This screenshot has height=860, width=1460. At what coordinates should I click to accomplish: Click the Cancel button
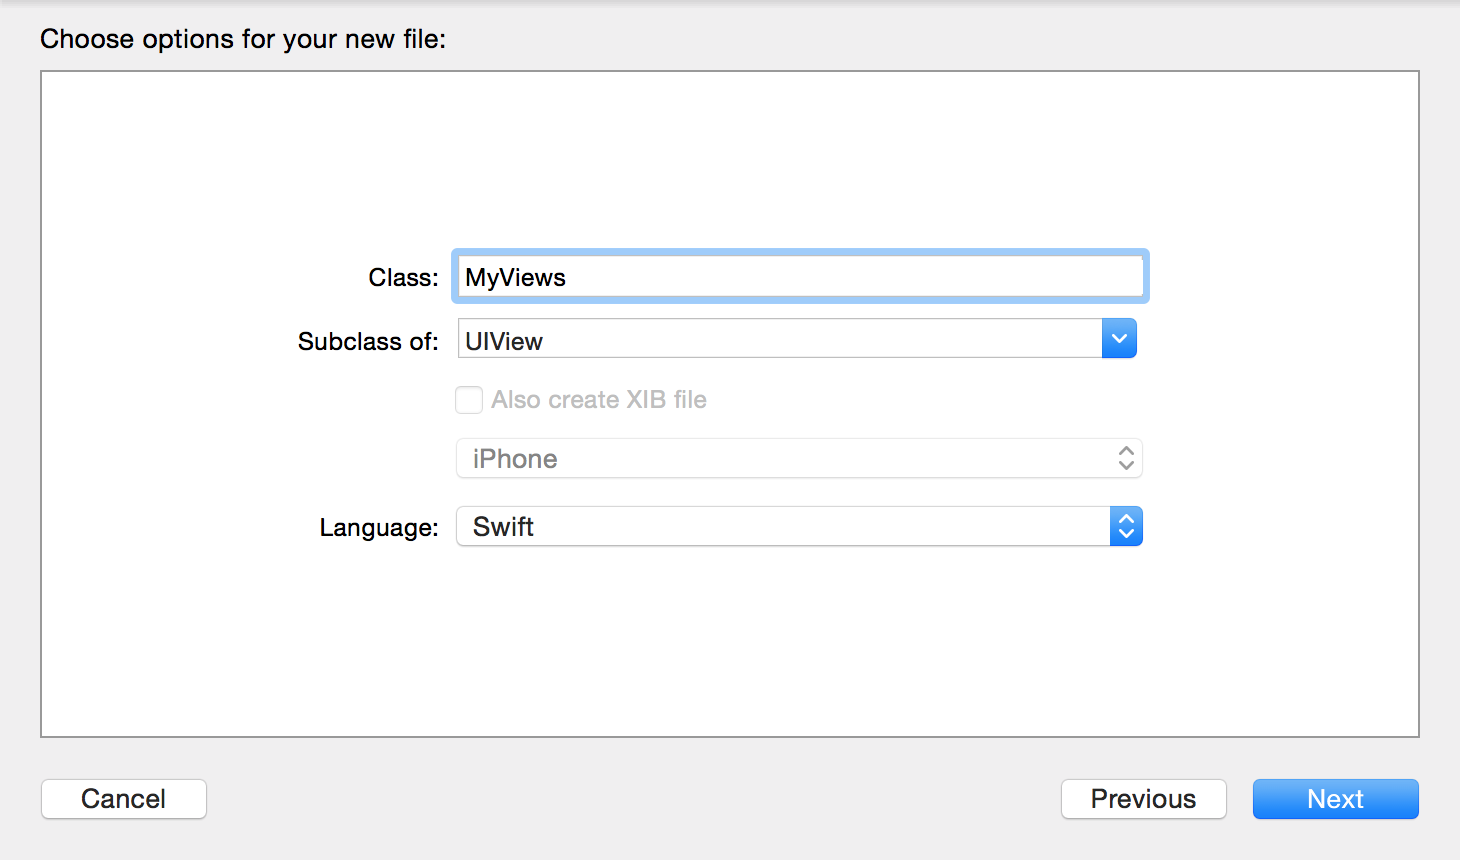pyautogui.click(x=124, y=799)
